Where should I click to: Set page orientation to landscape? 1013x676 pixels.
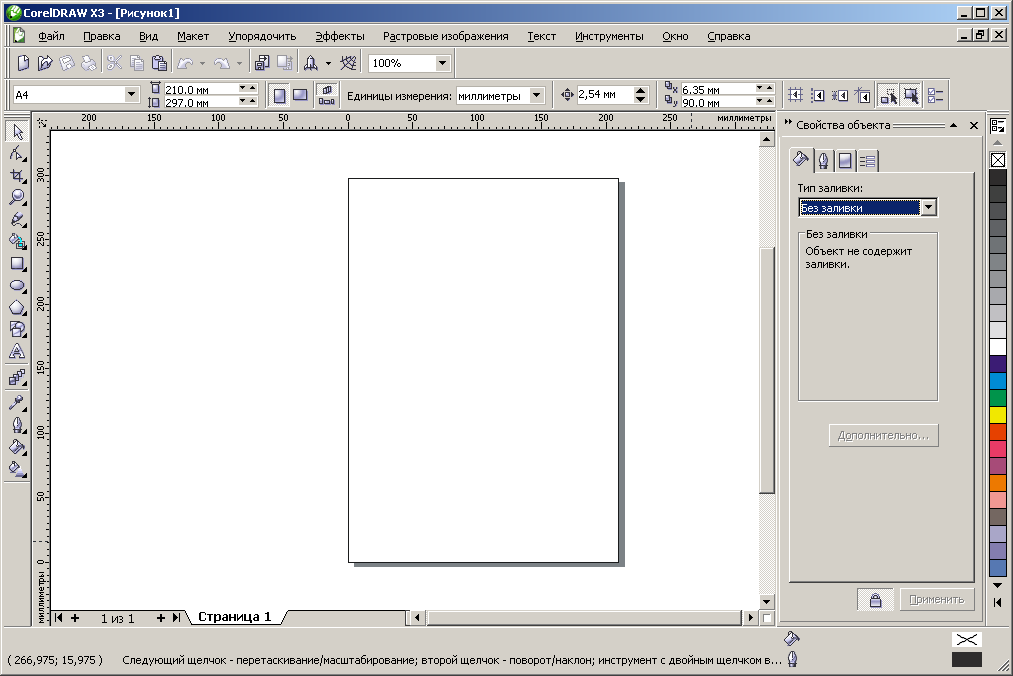pos(300,96)
